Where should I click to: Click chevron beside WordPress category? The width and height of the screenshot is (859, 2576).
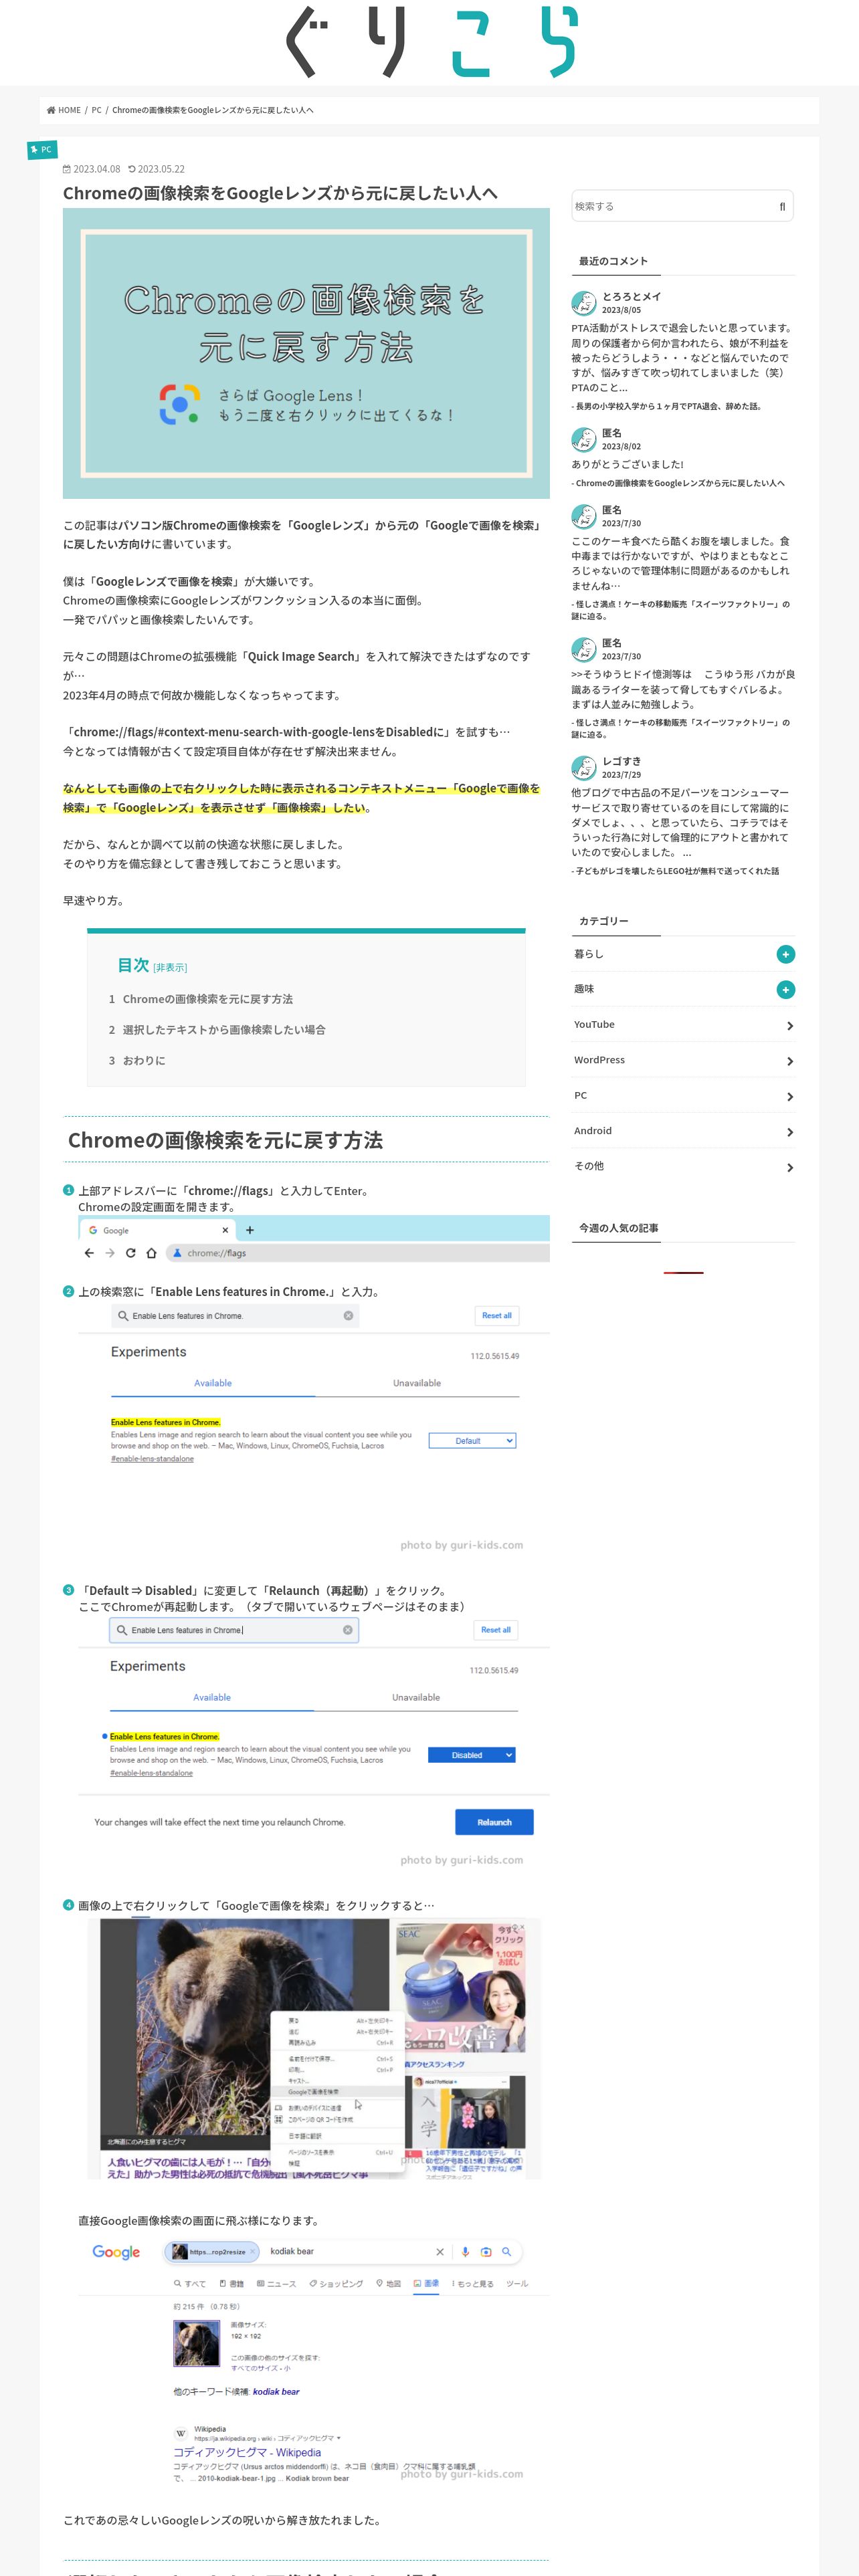[x=789, y=1061]
